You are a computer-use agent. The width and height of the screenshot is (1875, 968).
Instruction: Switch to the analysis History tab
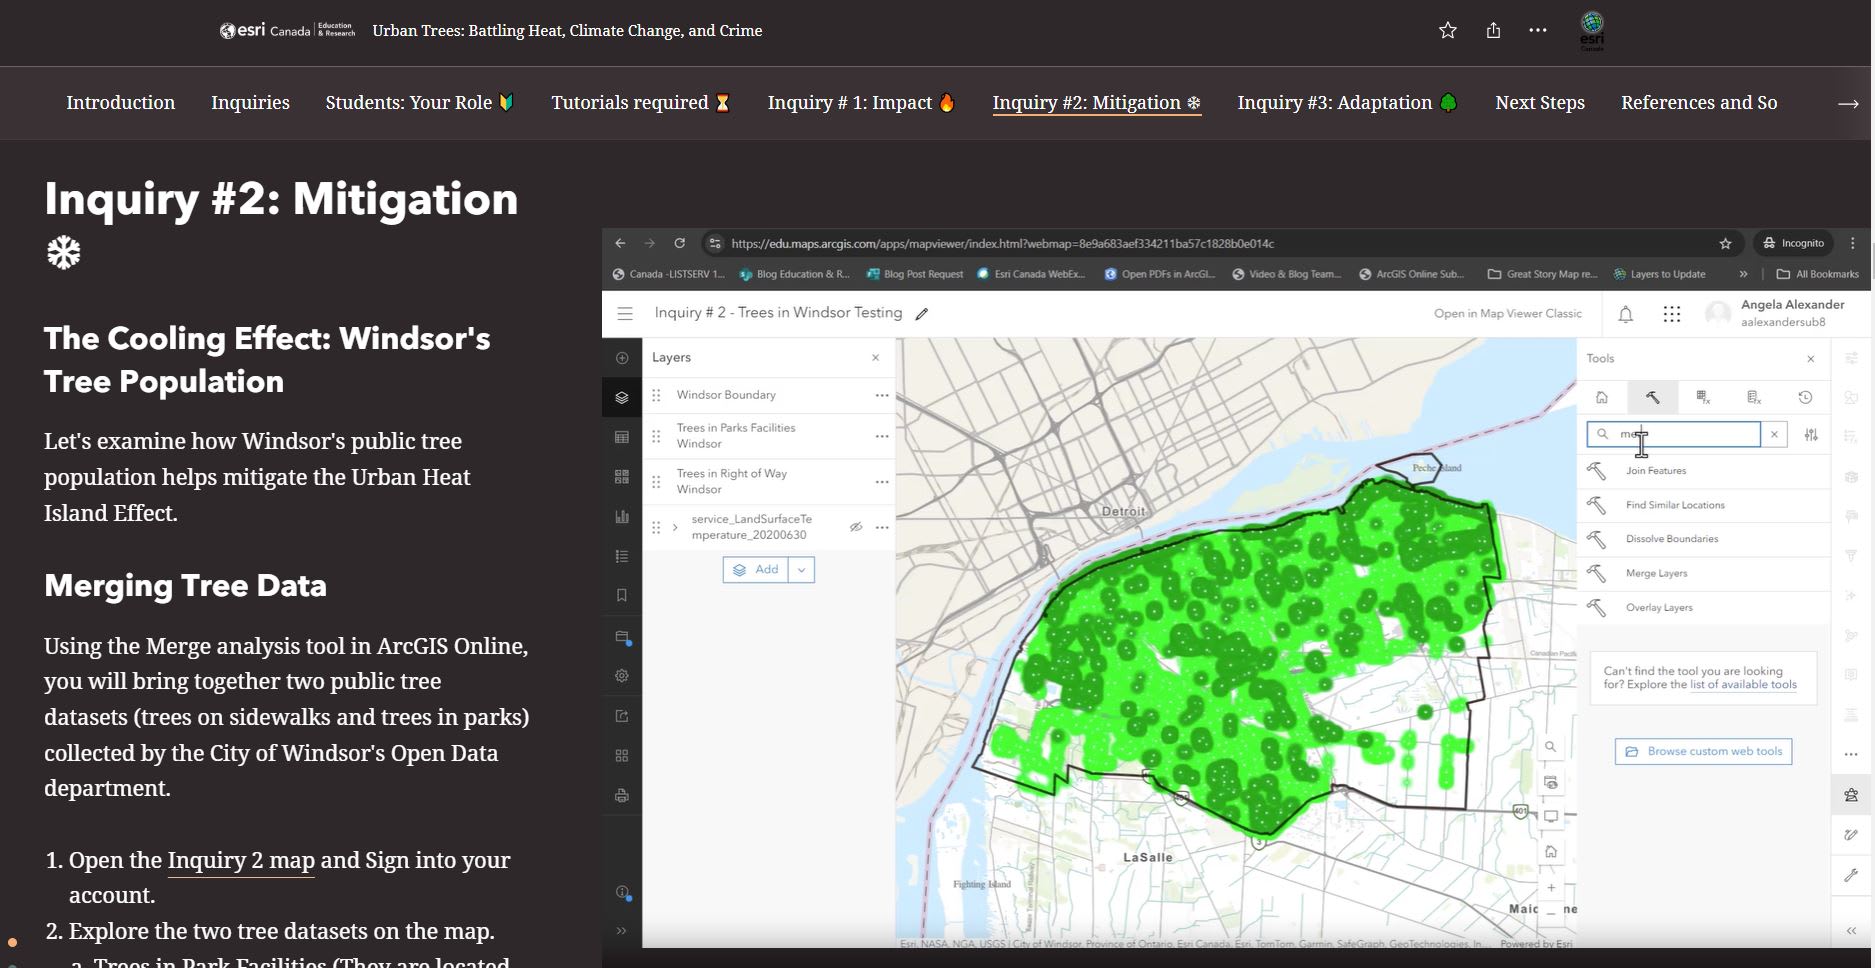tap(1805, 397)
